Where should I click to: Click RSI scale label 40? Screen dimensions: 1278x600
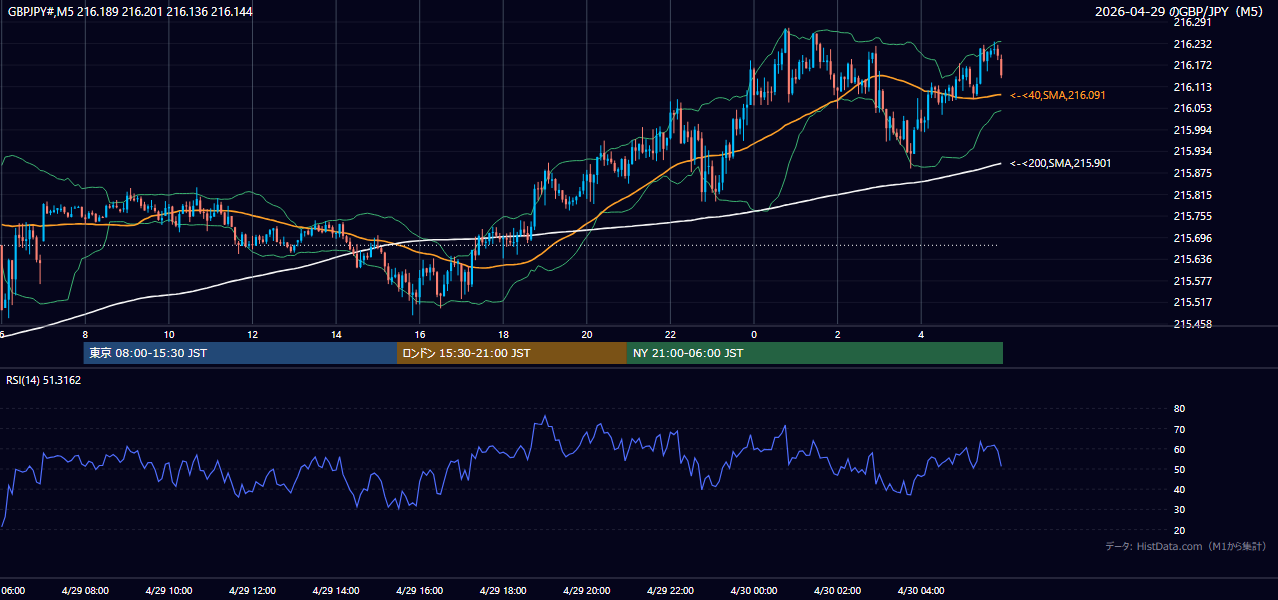coord(1179,489)
